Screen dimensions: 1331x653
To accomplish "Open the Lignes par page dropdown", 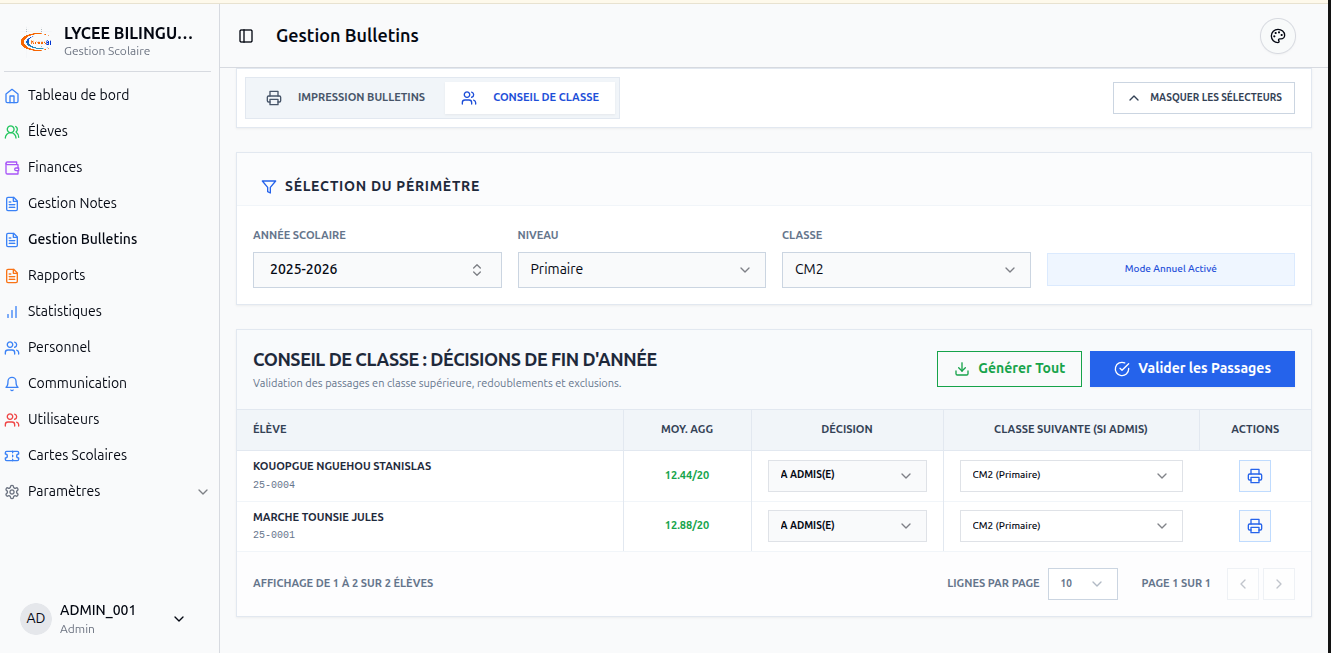I will pyautogui.click(x=1082, y=584).
